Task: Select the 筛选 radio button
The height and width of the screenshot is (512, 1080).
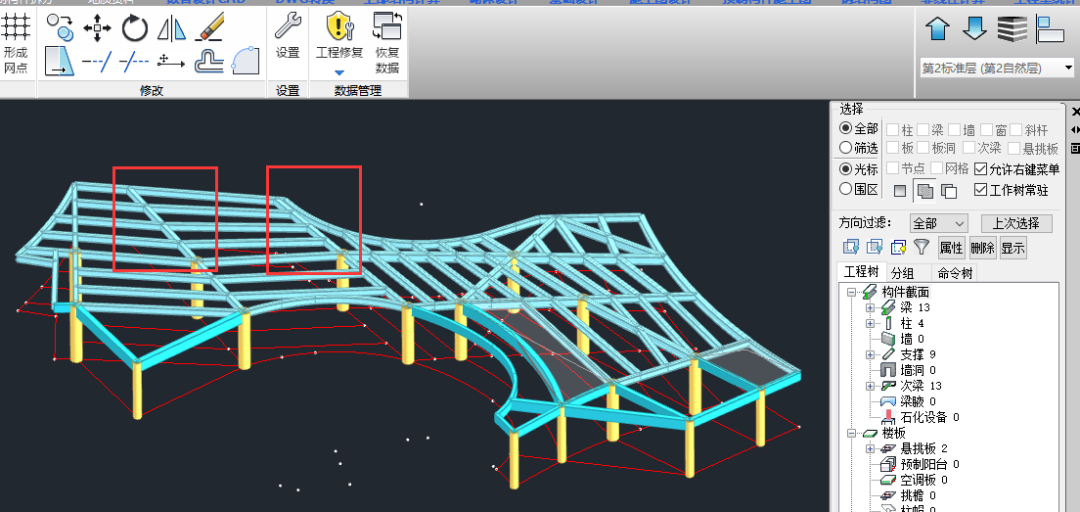Action: [x=845, y=147]
